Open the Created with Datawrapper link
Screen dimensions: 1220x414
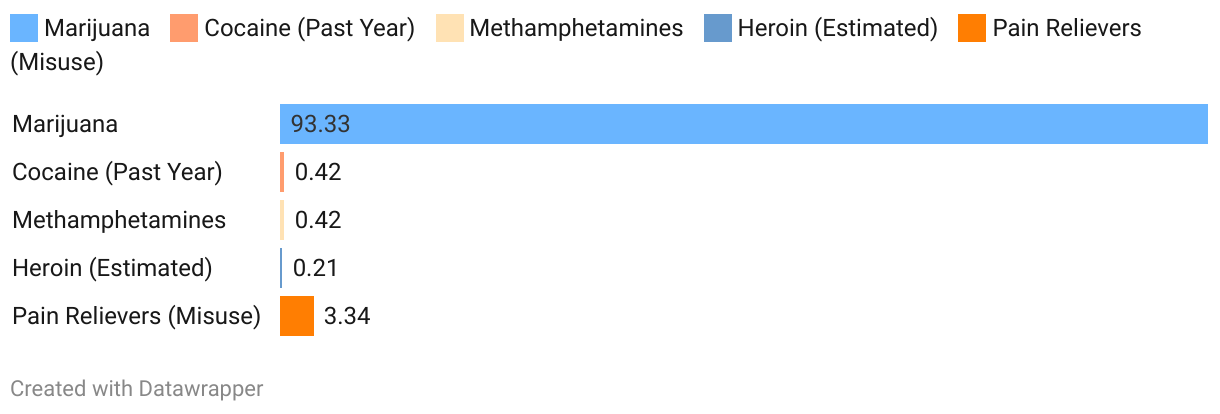137,389
